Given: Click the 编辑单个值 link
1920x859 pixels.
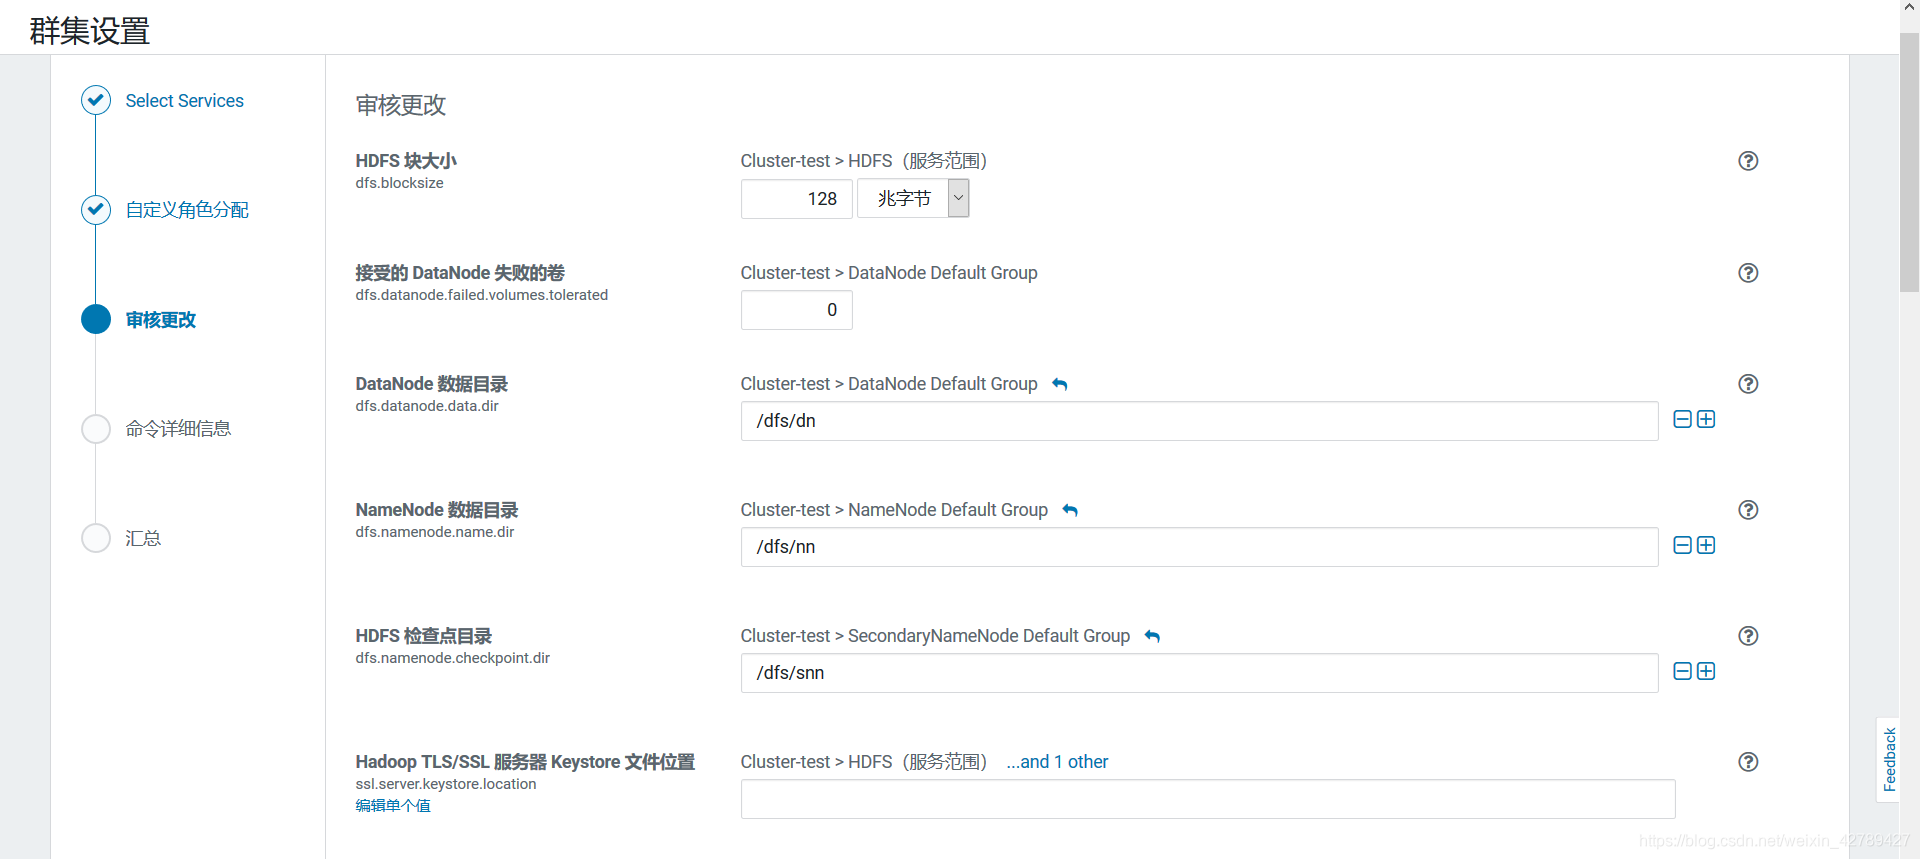Looking at the screenshot, I should [x=393, y=806].
